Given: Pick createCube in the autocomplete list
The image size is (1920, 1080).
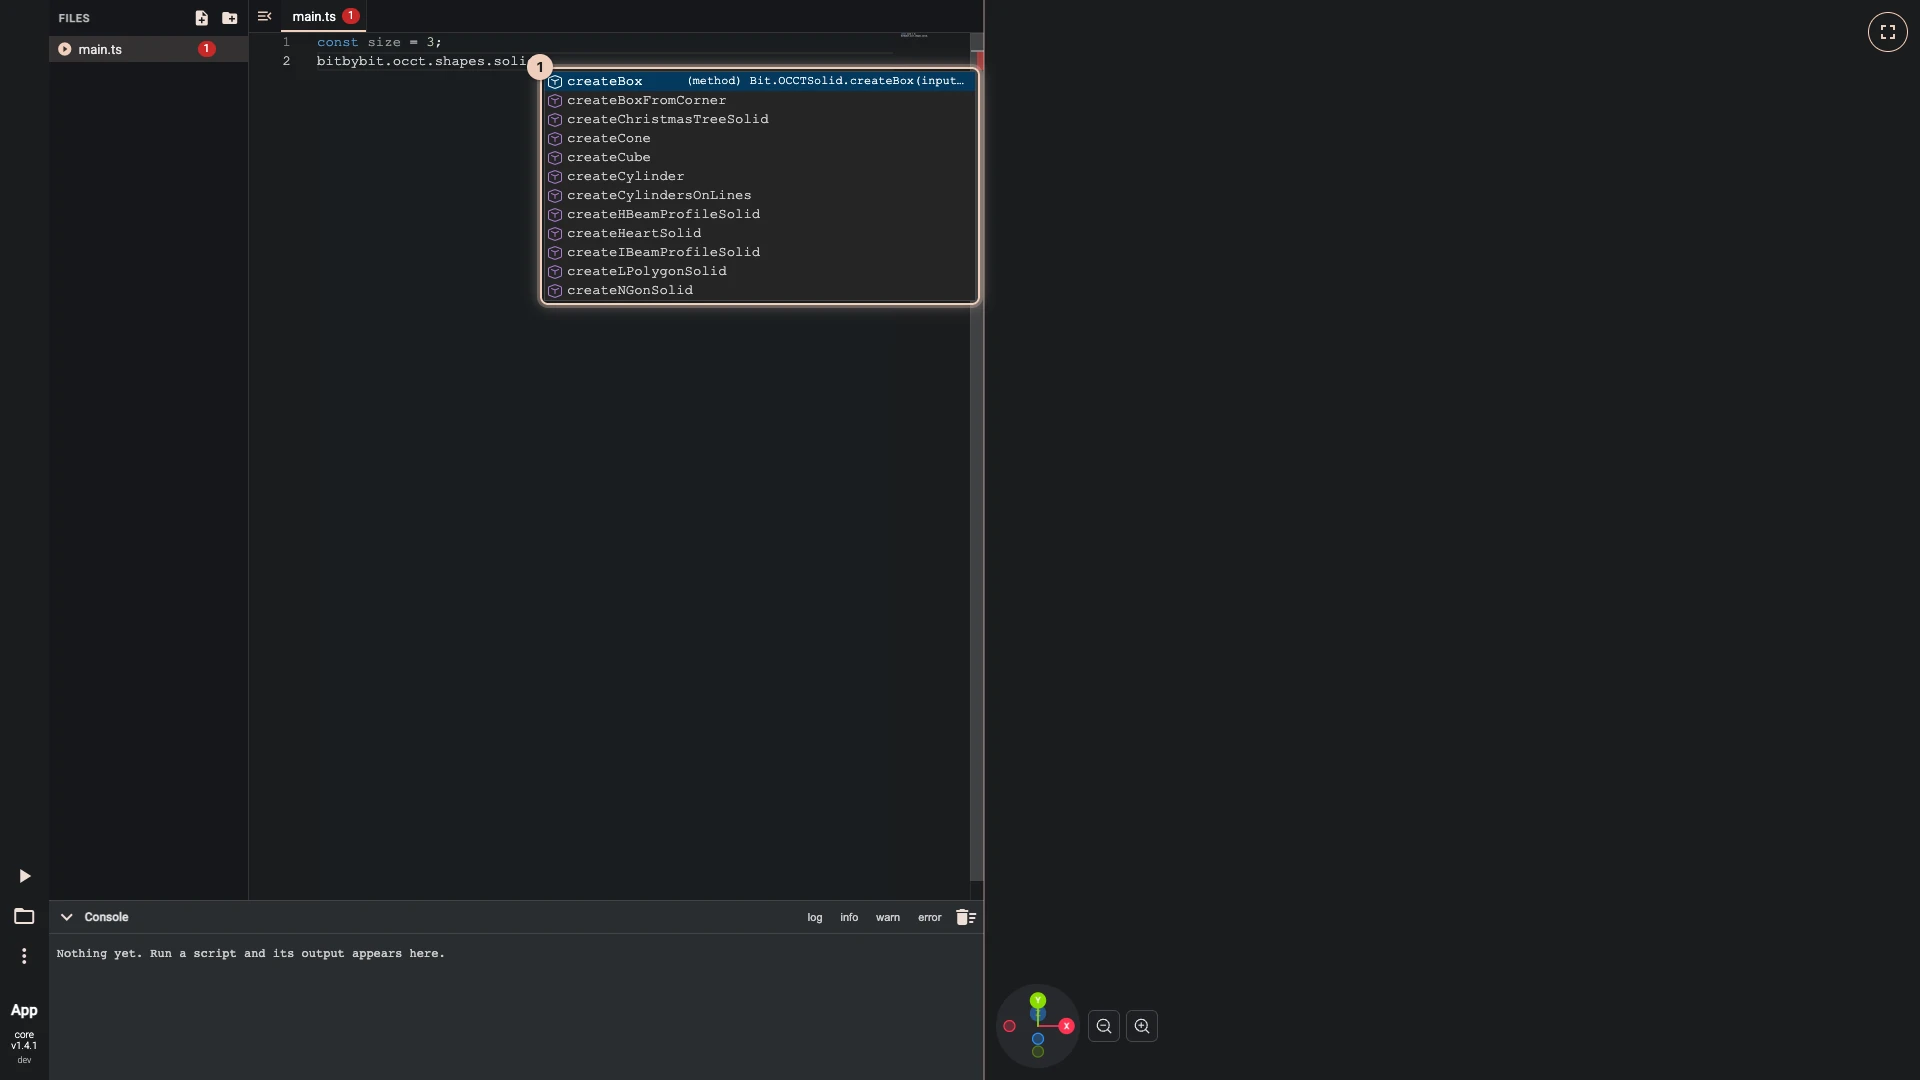Looking at the screenshot, I should pyautogui.click(x=760, y=157).
